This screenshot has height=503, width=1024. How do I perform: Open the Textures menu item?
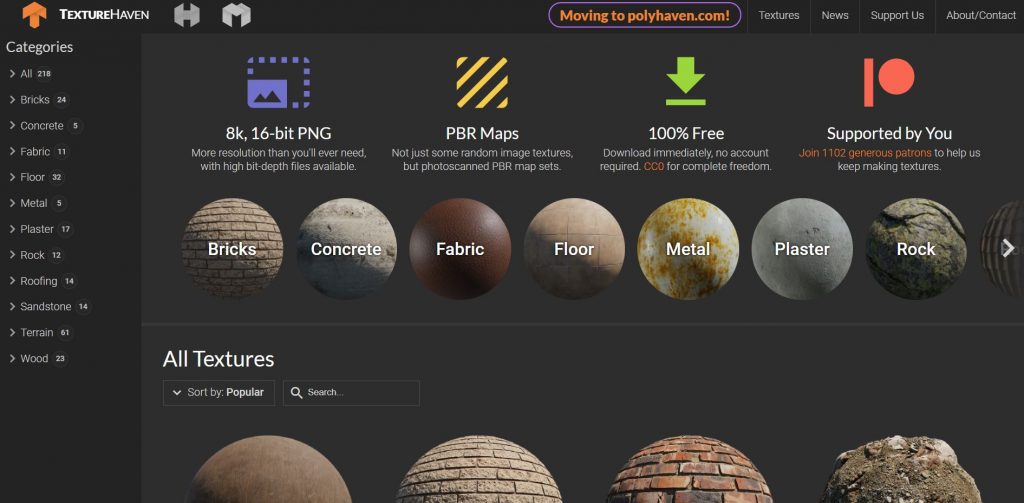click(x=778, y=16)
